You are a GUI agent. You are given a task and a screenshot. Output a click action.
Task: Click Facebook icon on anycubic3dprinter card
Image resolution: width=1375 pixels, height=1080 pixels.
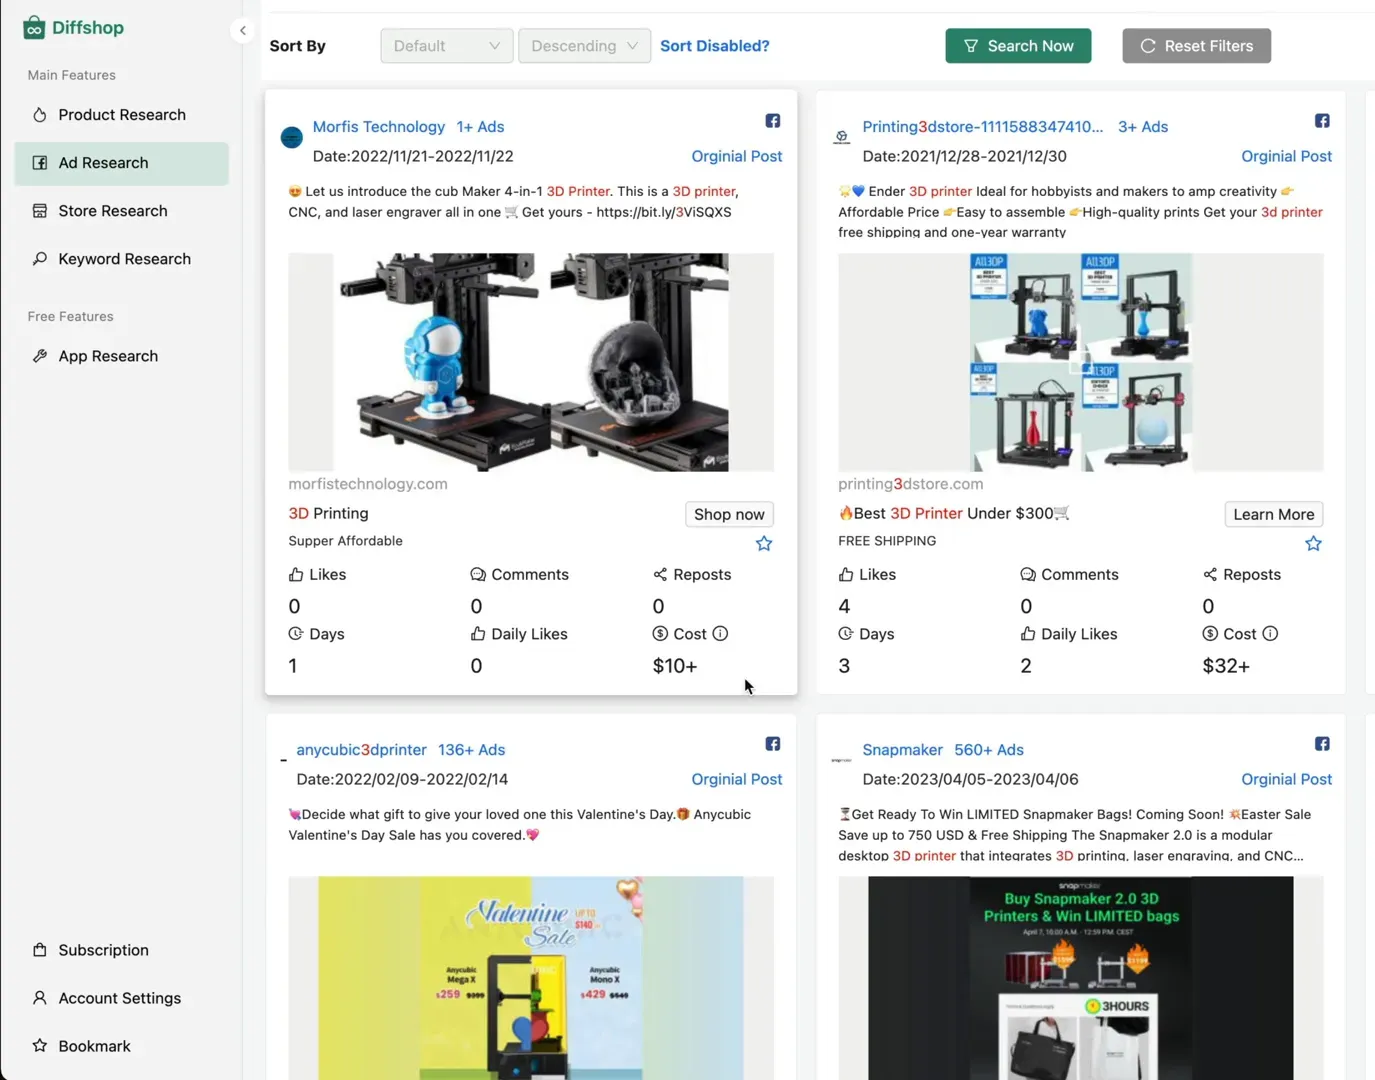[x=773, y=744]
